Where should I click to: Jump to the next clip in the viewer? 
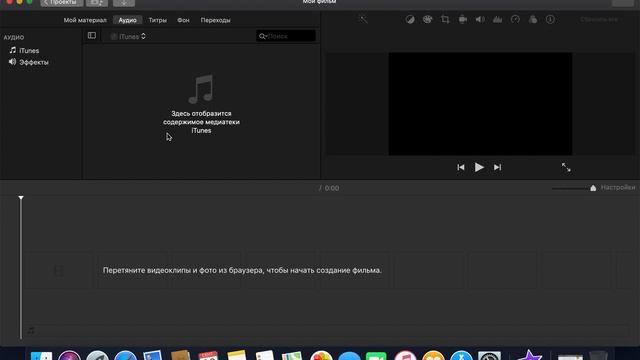coord(497,167)
